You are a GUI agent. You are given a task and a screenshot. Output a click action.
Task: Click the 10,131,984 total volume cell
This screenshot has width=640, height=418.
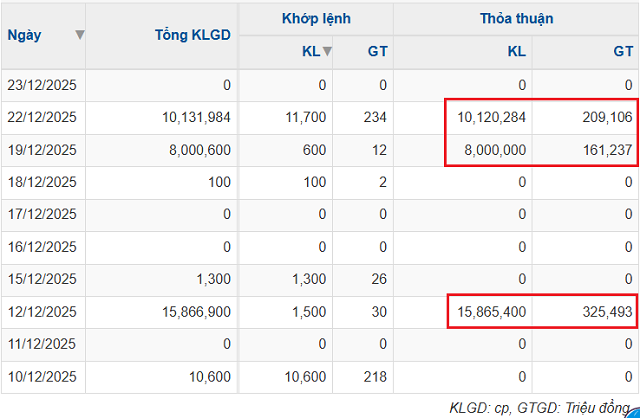[196, 117]
